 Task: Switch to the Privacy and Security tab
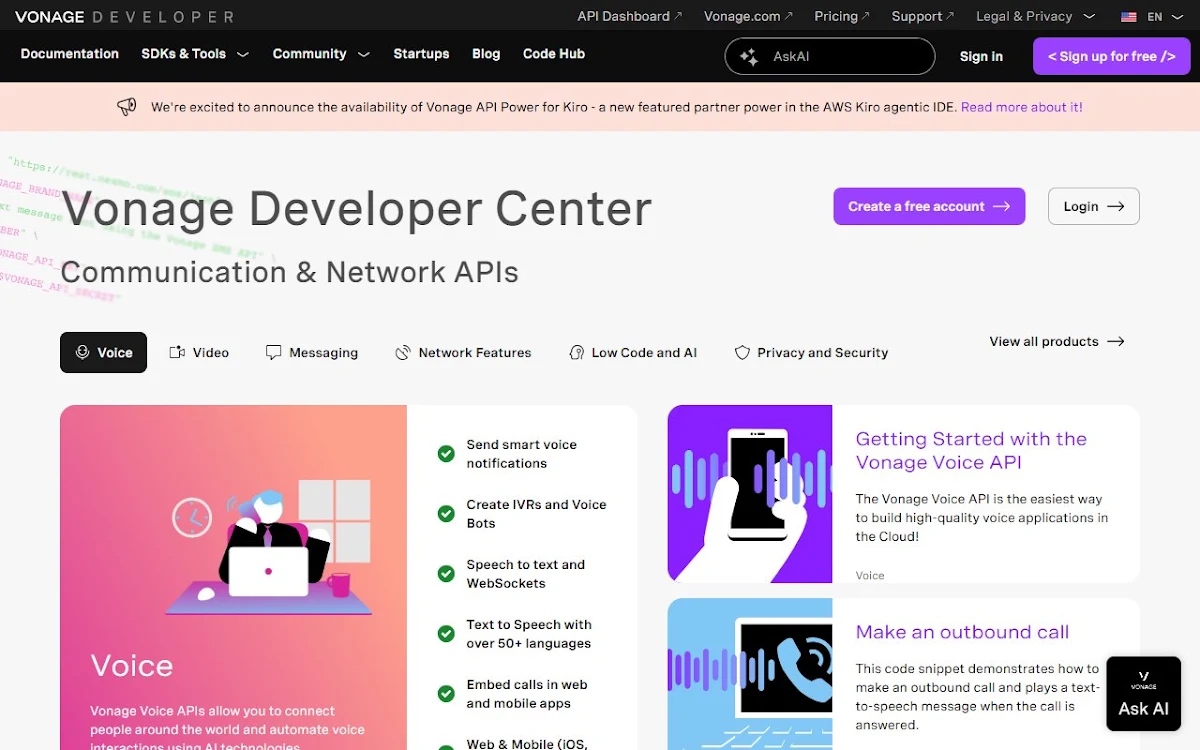coord(811,352)
